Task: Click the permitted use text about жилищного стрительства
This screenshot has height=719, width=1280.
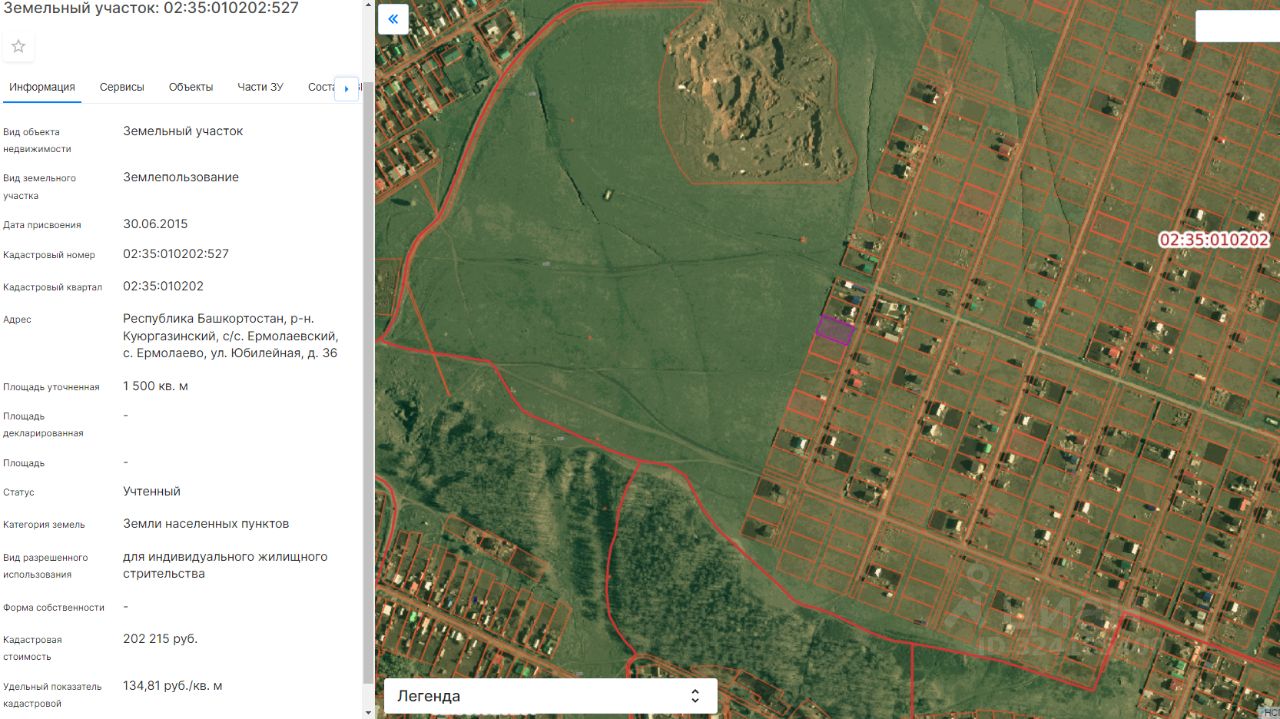Action: click(x=225, y=565)
